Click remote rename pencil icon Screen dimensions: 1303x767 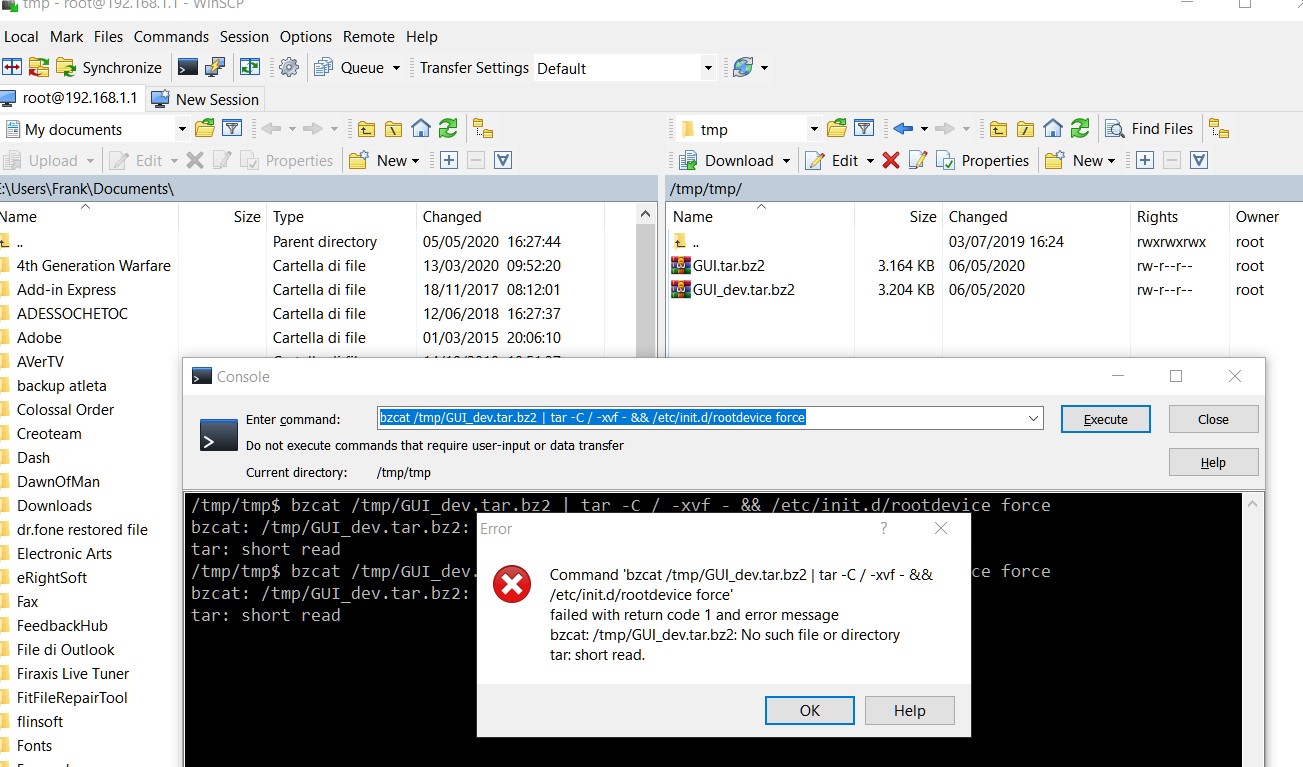coord(918,160)
